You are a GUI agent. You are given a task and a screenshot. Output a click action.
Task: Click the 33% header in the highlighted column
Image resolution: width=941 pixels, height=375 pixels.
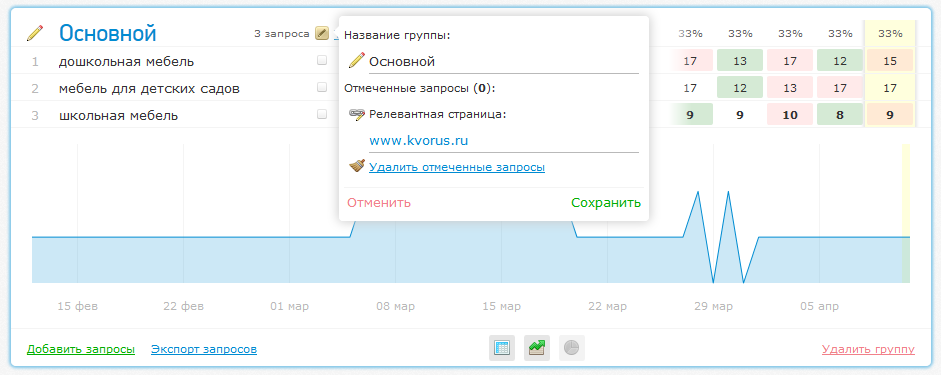click(x=890, y=34)
